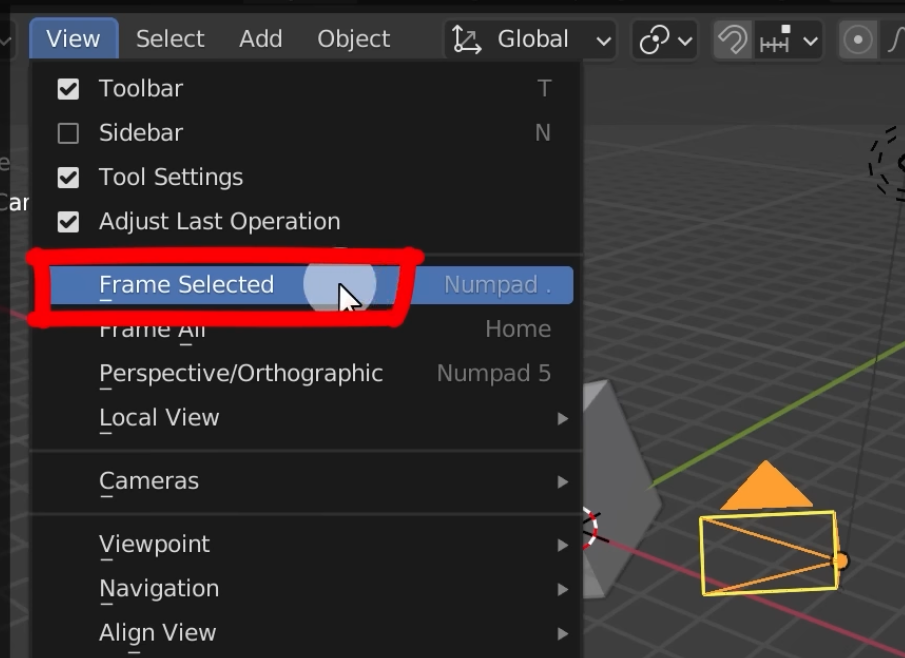Open the pivot point dropdown
Screen dimensions: 905x658
tap(665, 40)
